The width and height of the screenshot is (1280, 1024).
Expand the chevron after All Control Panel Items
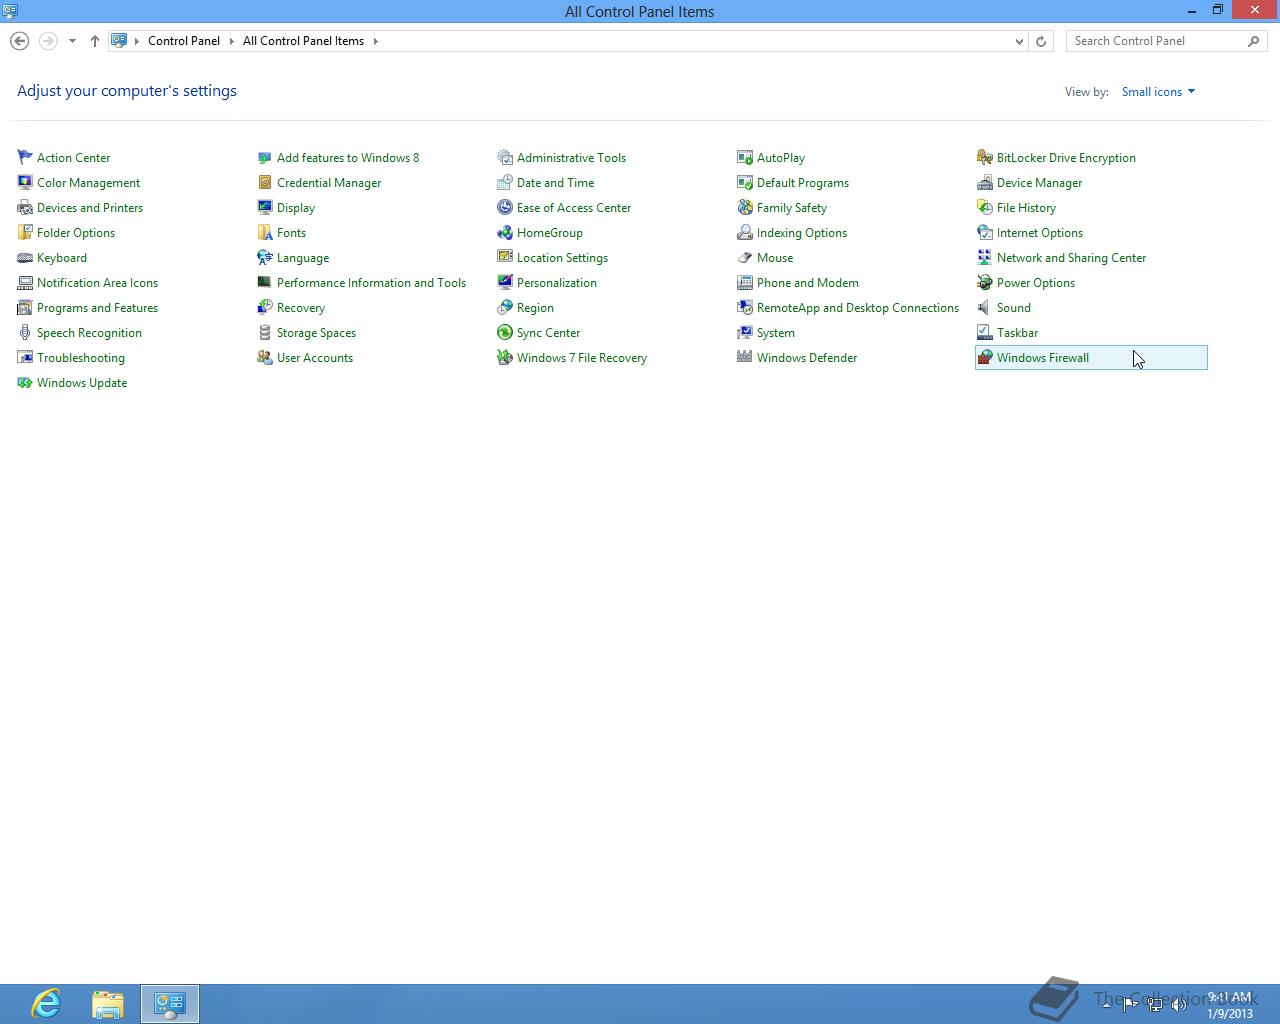[376, 41]
